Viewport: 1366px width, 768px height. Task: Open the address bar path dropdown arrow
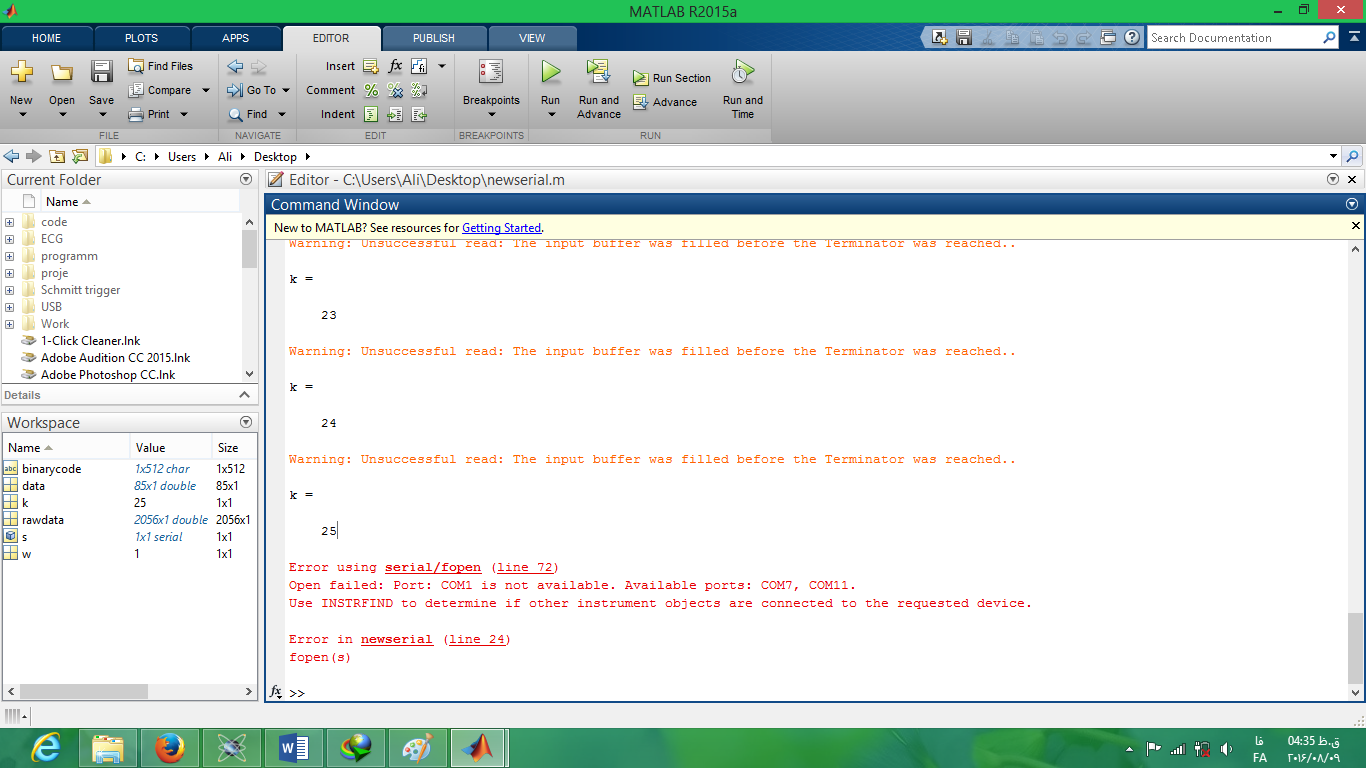(x=1333, y=156)
